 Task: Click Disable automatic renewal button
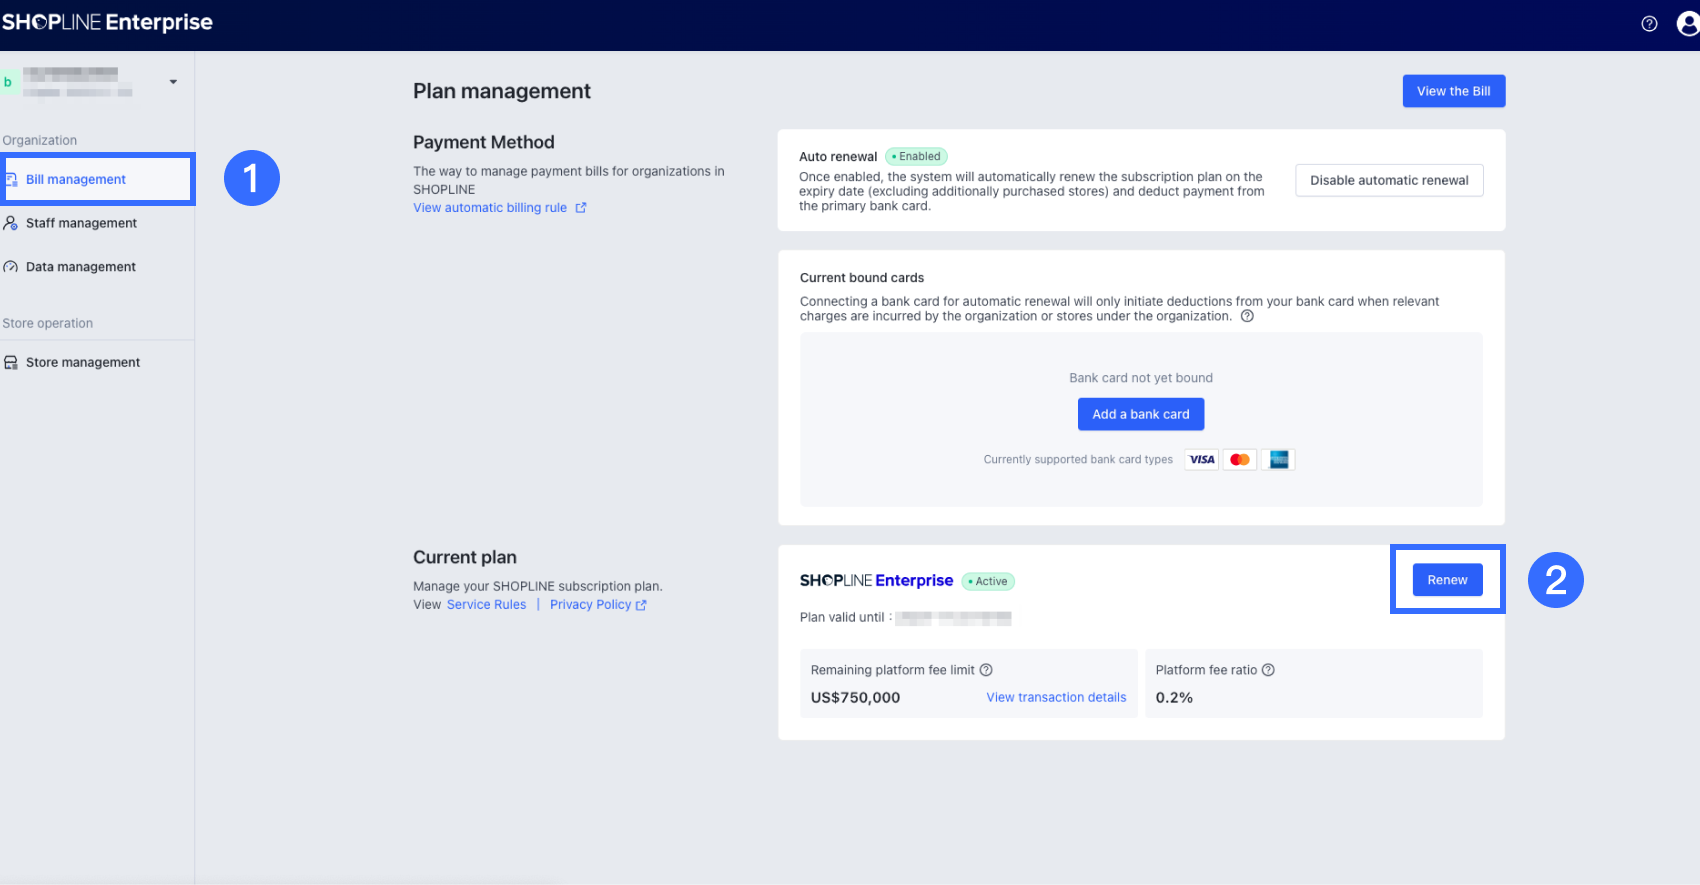[1389, 180]
